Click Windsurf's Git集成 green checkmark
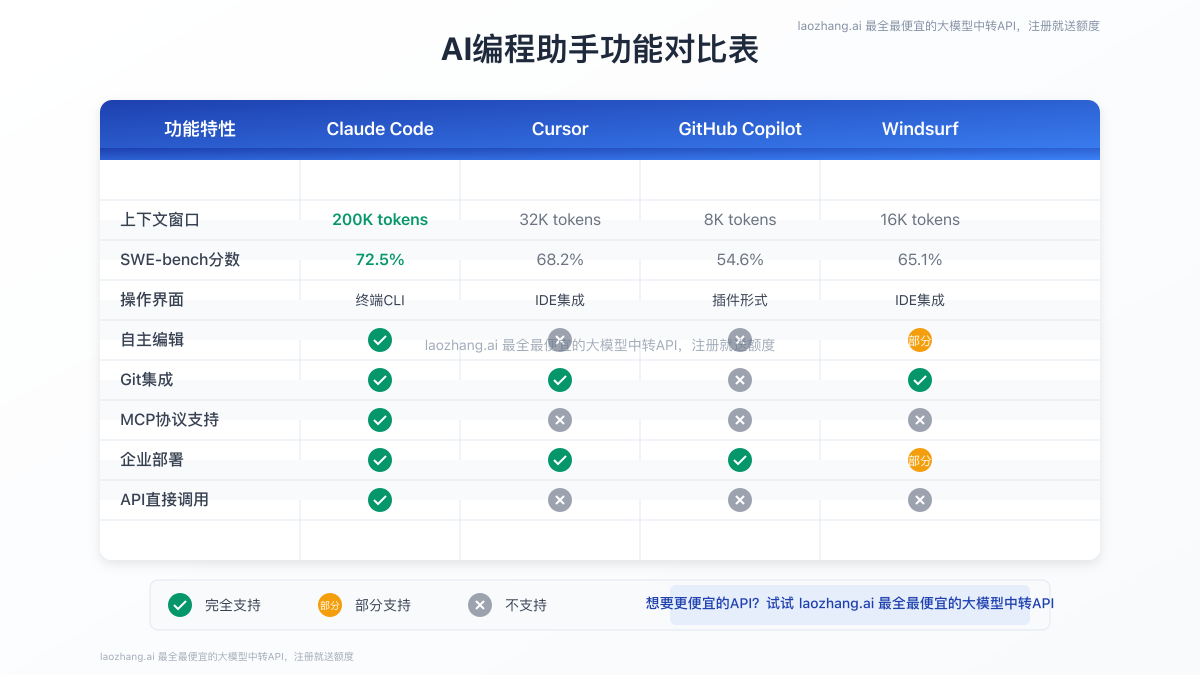 point(920,380)
